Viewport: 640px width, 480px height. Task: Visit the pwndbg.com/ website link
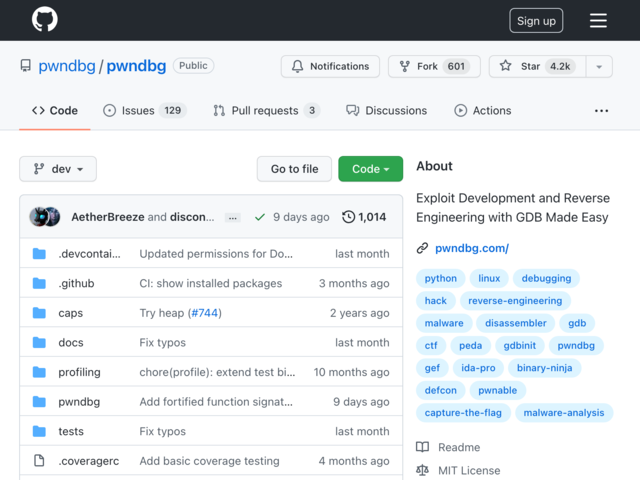pyautogui.click(x=472, y=248)
